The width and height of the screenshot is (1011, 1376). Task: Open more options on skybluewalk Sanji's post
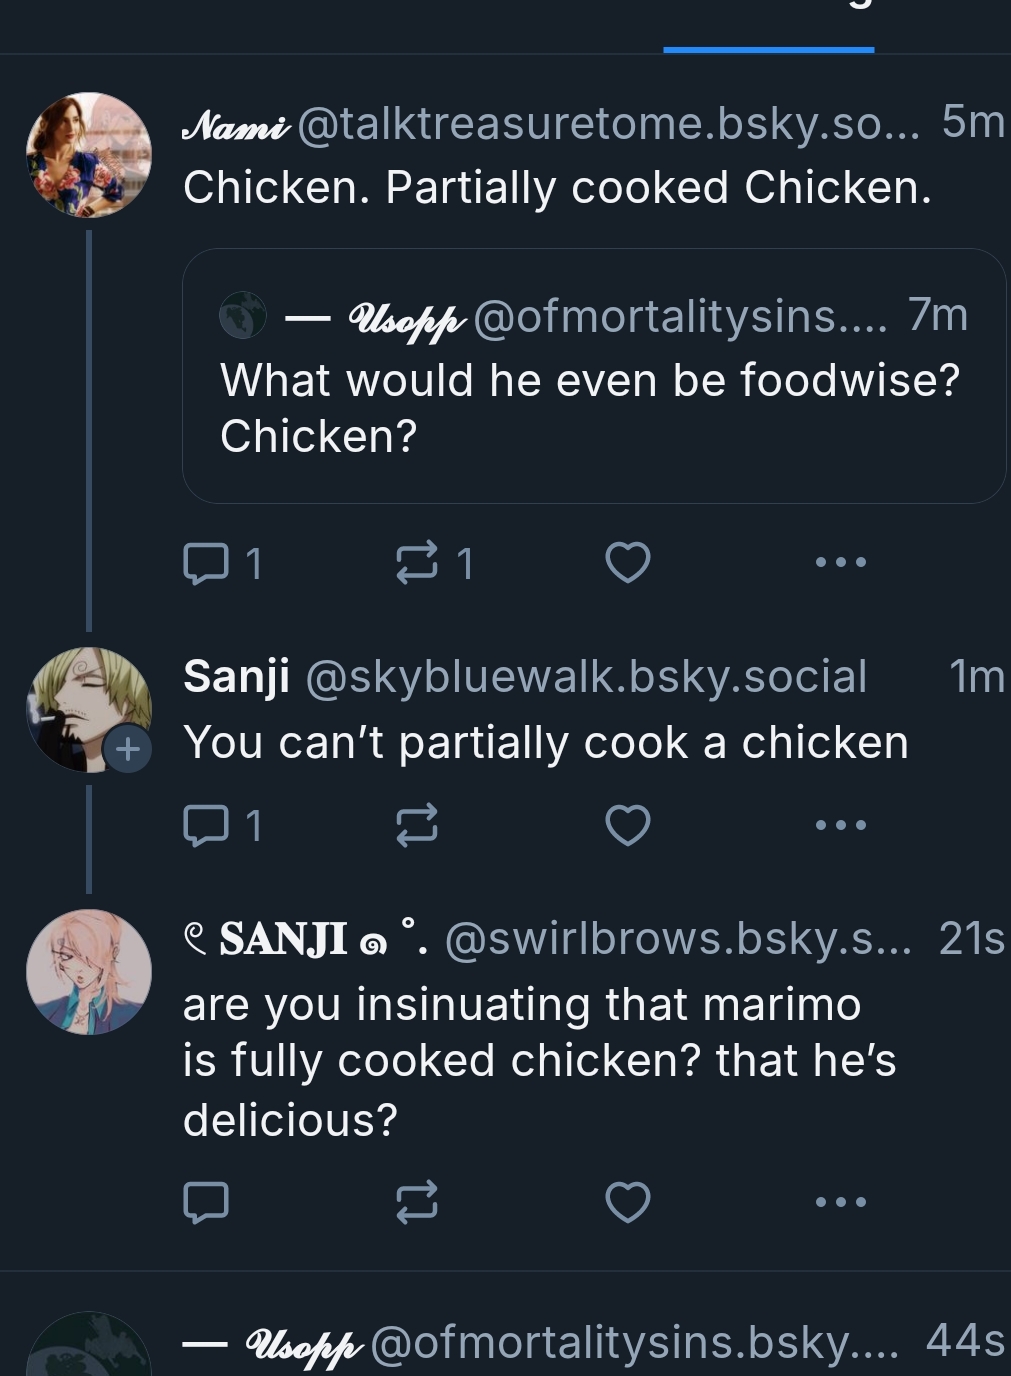841,825
